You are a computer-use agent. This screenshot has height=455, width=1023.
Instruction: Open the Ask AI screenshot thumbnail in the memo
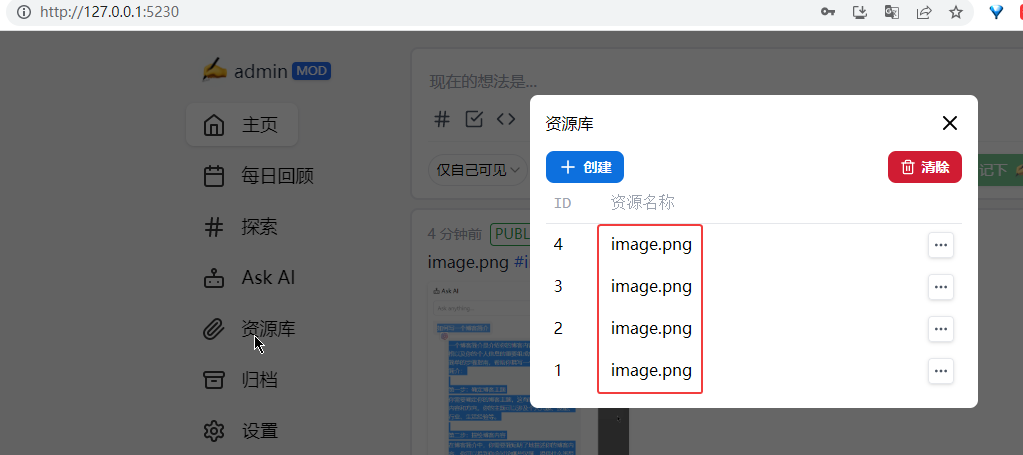(480, 369)
